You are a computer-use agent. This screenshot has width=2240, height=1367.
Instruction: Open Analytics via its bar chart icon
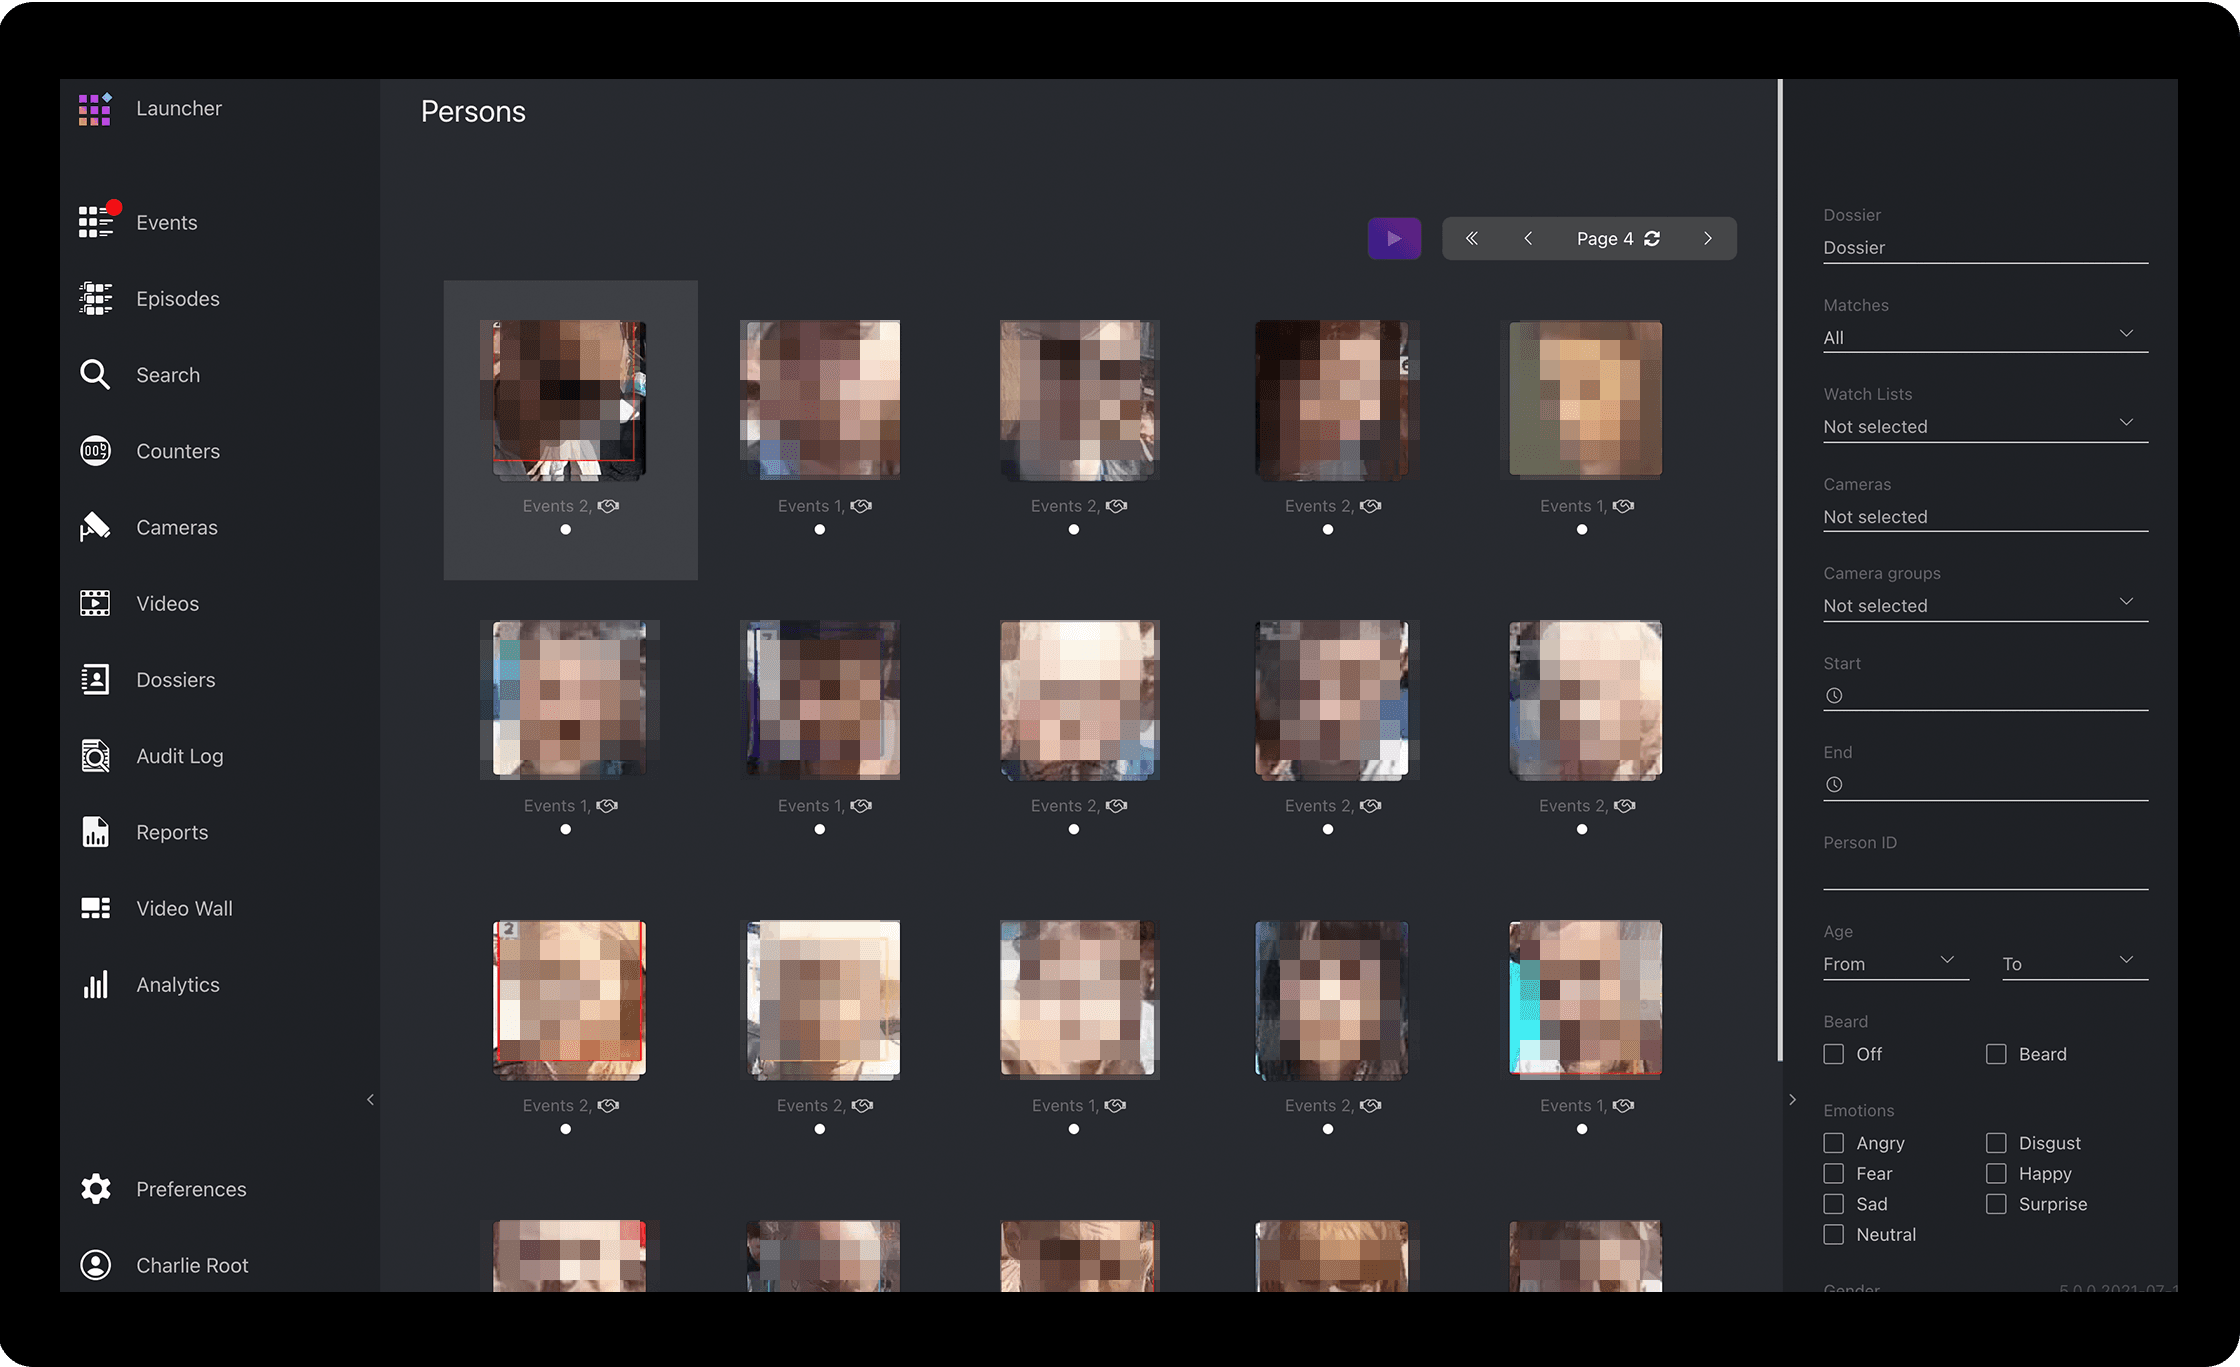[95, 985]
